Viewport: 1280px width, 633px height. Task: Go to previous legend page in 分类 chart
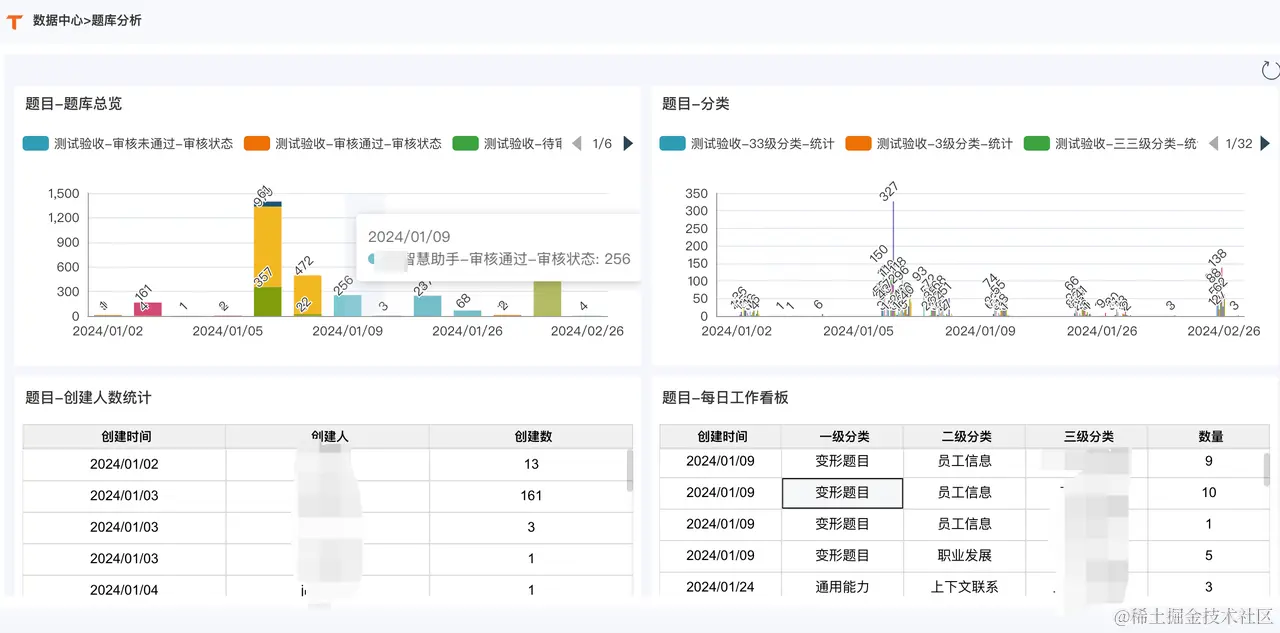(1213, 144)
